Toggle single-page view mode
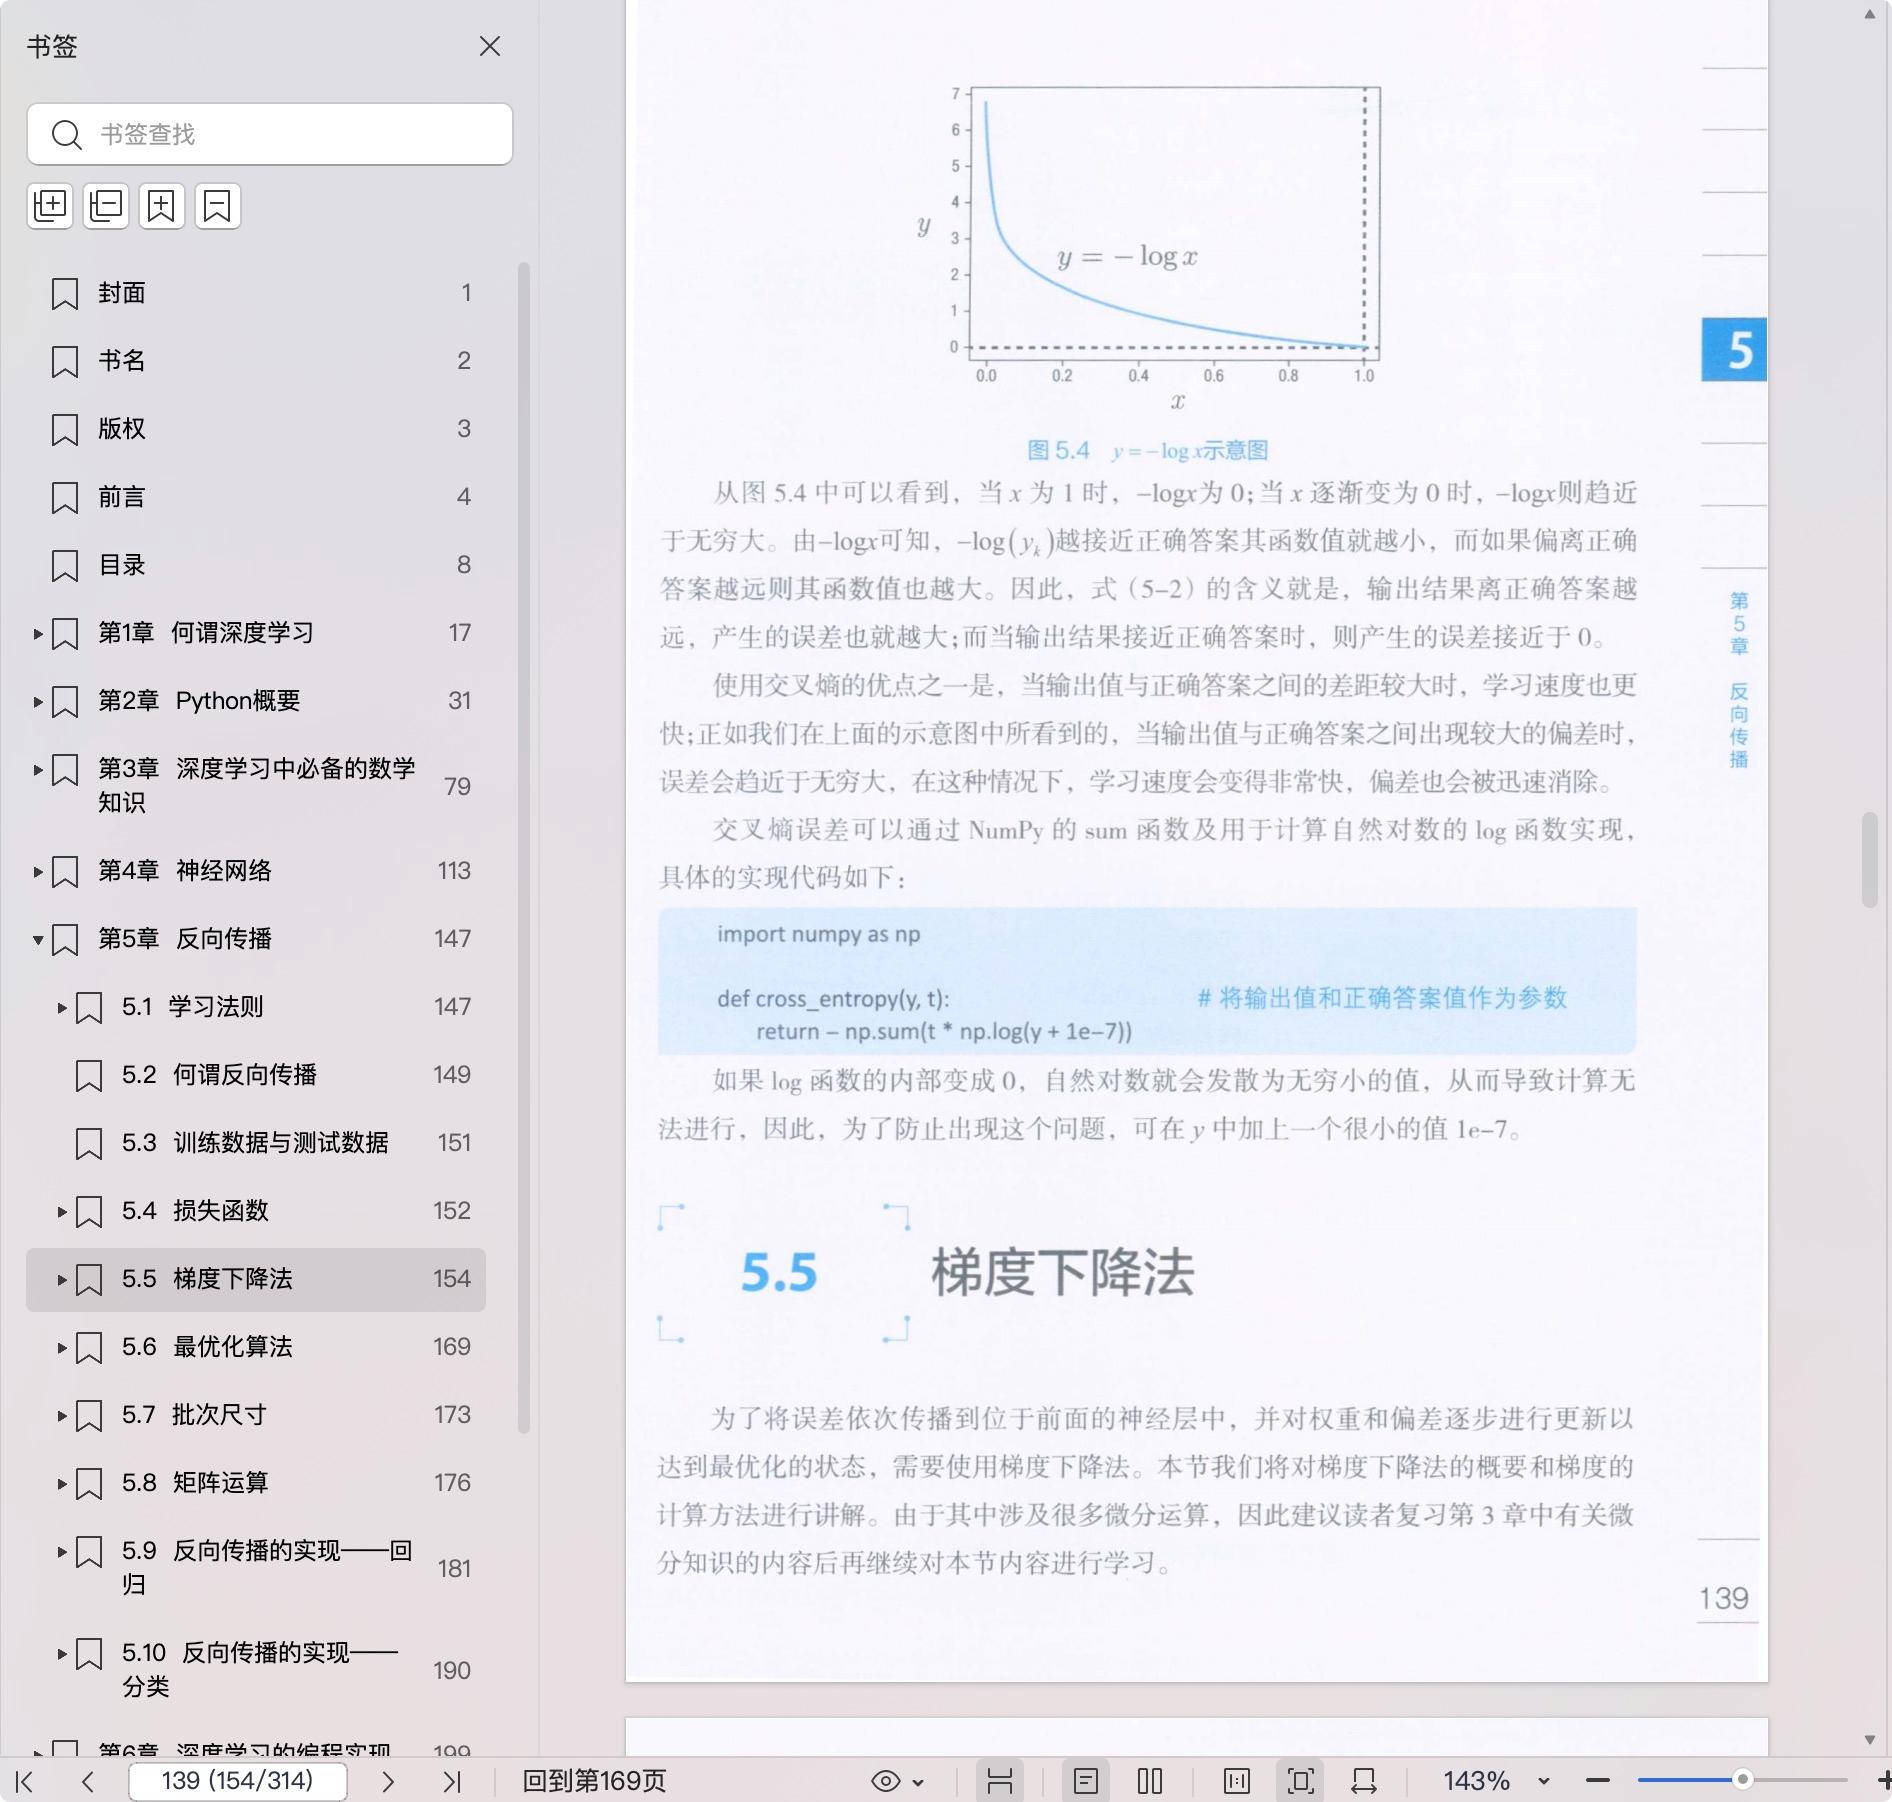This screenshot has height=1802, width=1892. 1086,1781
